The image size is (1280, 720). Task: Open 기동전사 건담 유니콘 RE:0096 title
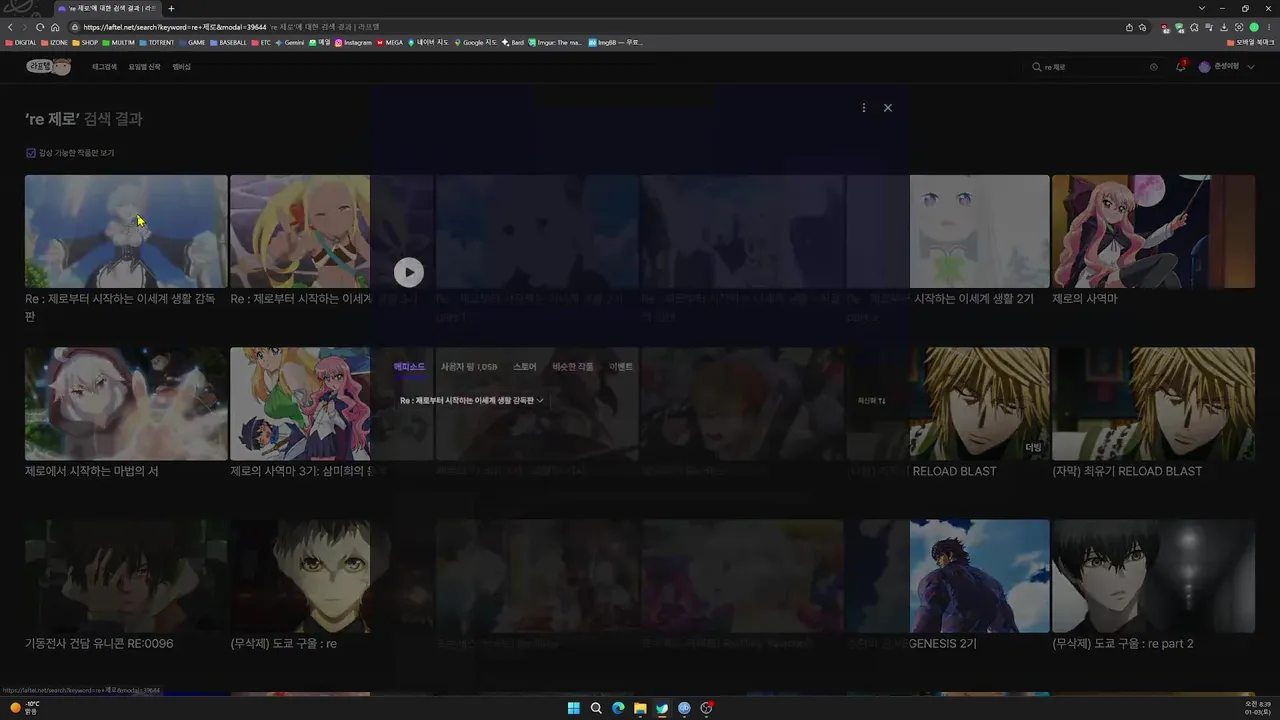tap(99, 644)
